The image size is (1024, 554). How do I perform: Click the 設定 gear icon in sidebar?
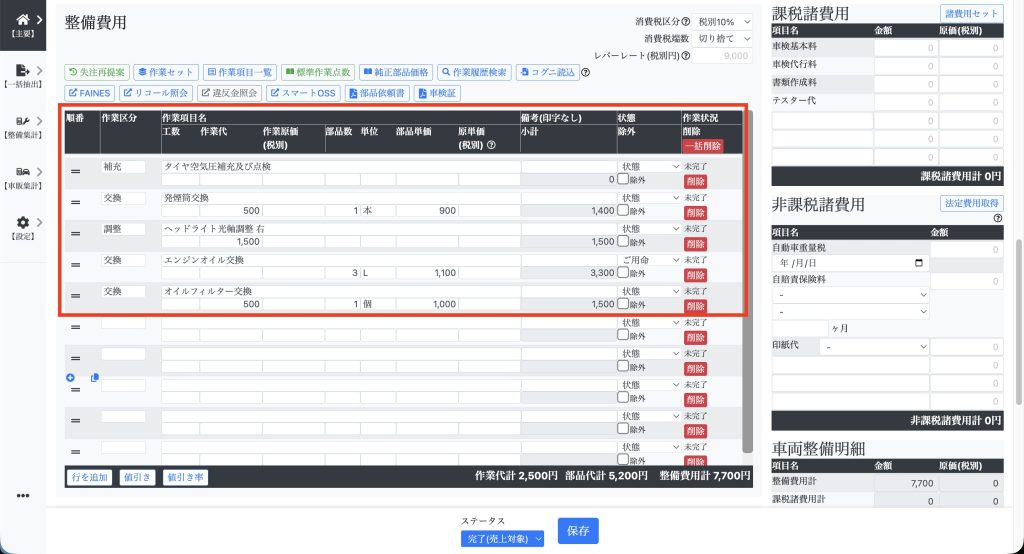(22, 222)
